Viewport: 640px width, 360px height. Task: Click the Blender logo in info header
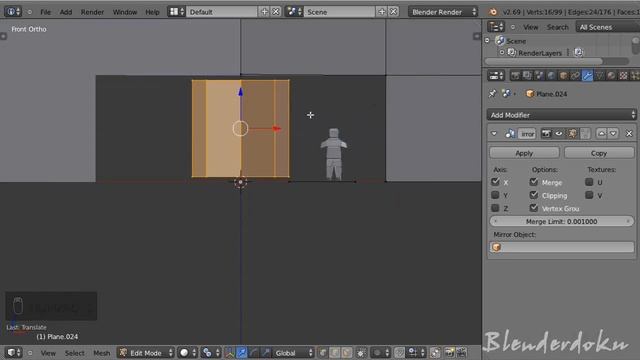click(x=493, y=12)
